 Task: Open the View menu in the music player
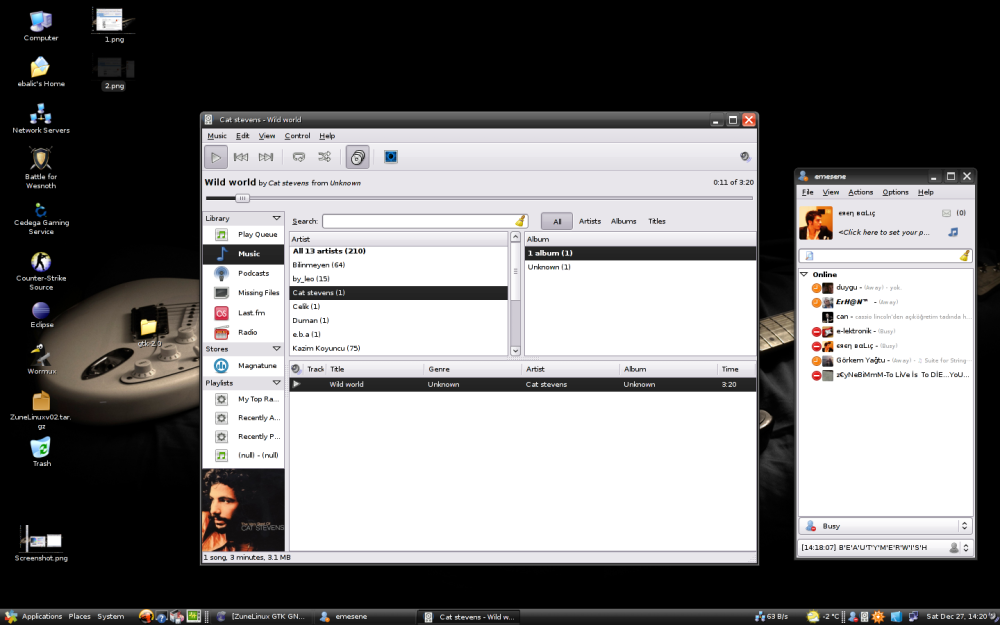click(267, 136)
